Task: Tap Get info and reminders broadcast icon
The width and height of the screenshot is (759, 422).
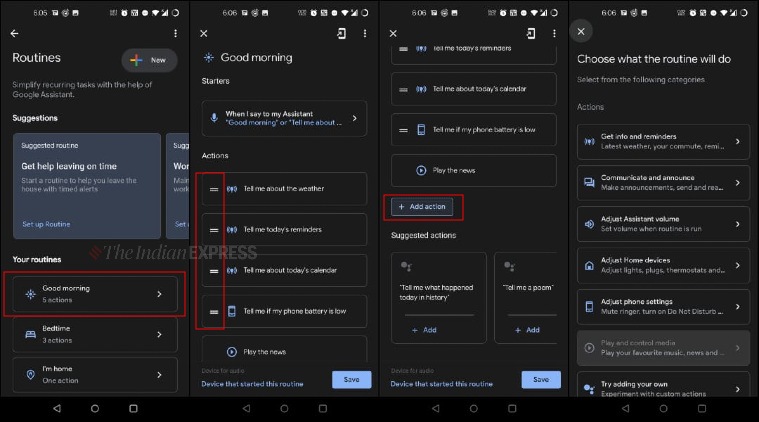Action: 589,141
